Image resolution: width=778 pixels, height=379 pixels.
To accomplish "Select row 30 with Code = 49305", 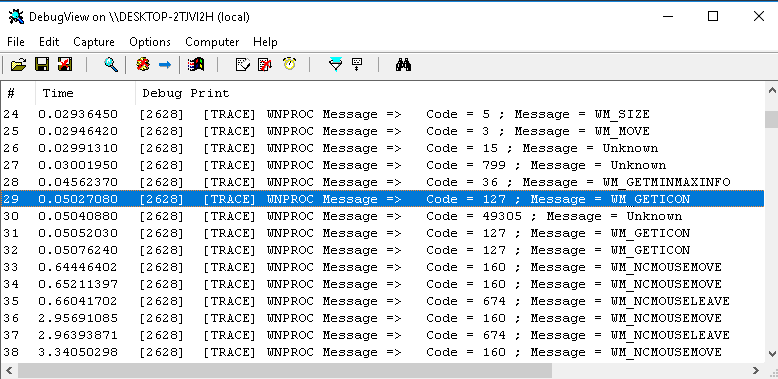I will 382,216.
